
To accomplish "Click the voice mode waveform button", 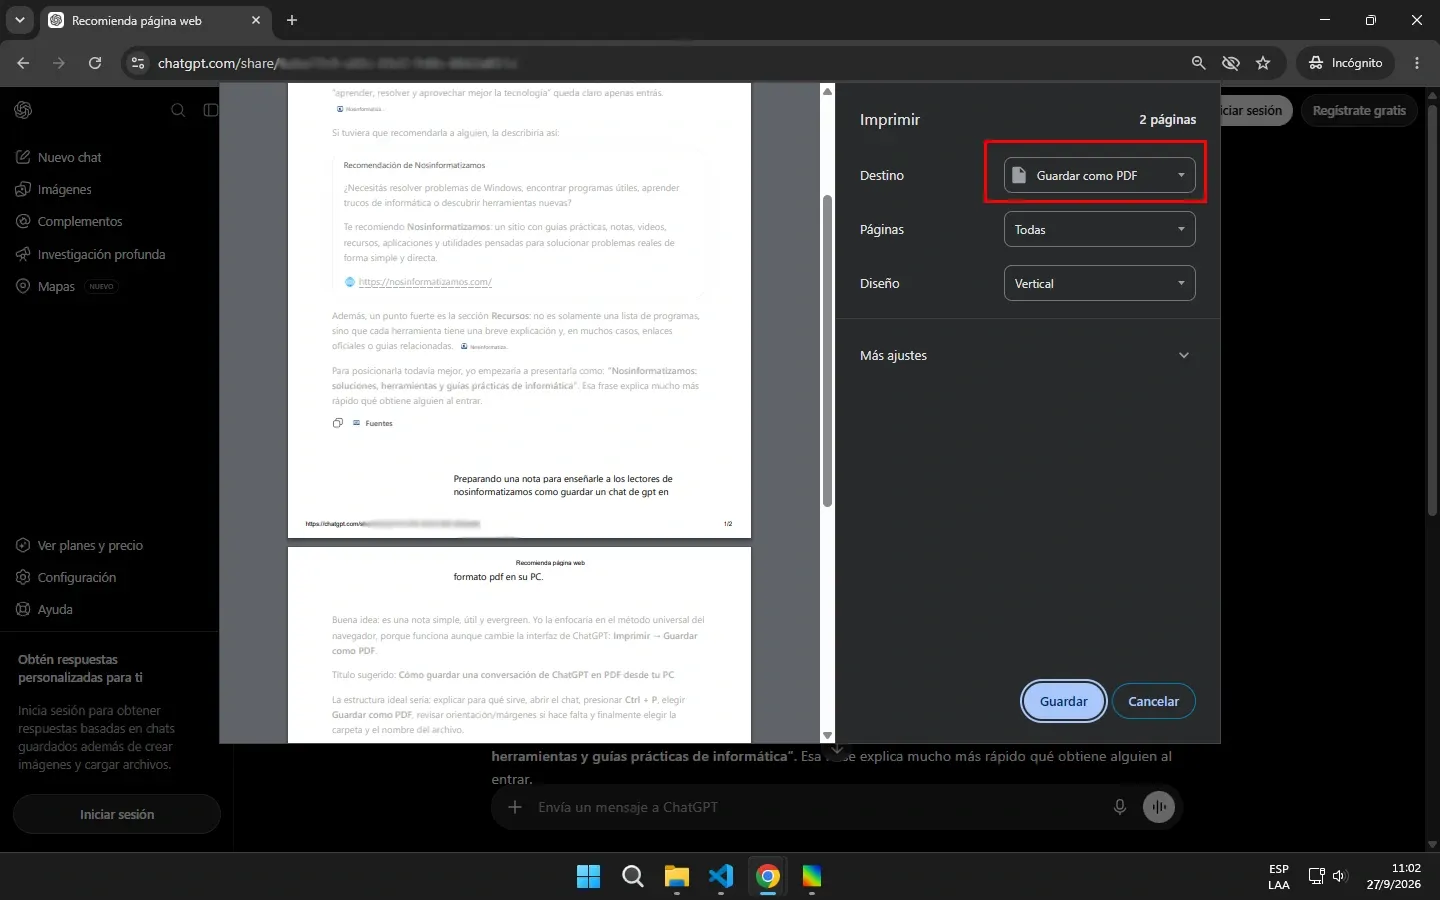I will 1159,807.
